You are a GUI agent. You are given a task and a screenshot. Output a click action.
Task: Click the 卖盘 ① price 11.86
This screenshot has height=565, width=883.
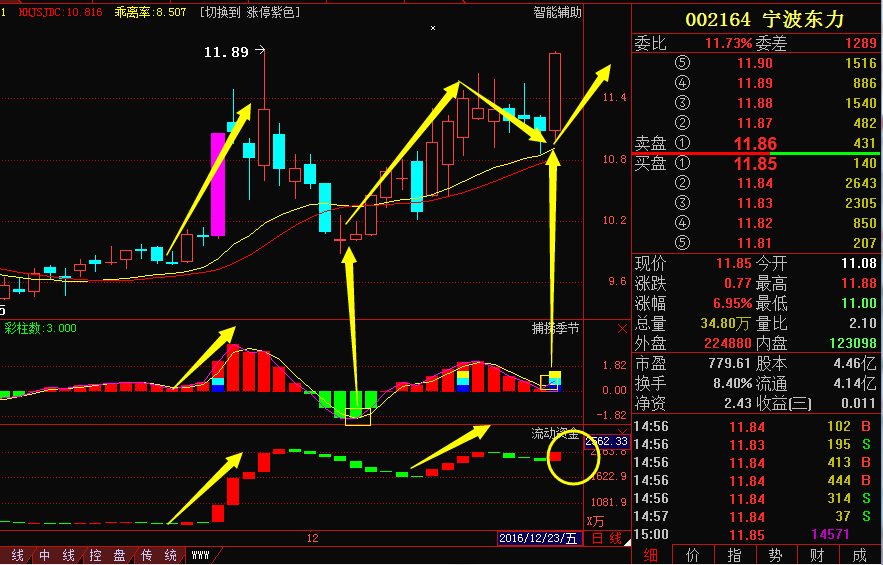tap(754, 144)
